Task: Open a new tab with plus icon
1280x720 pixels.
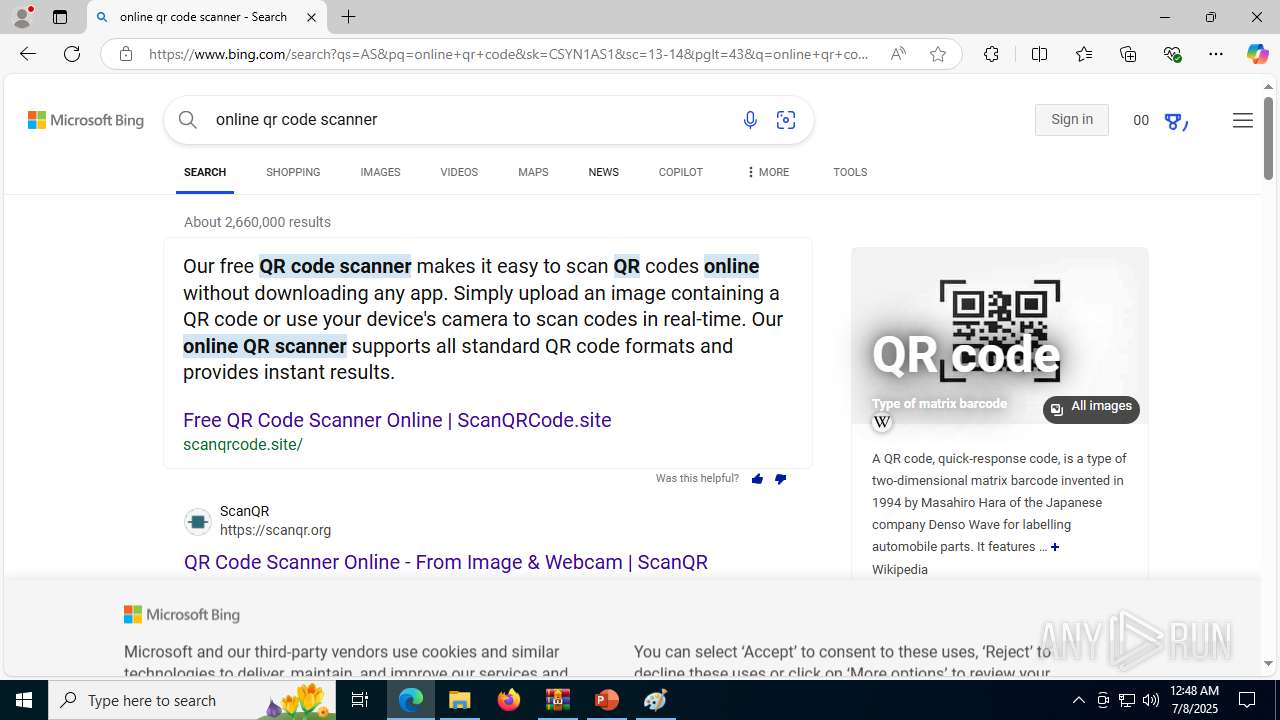Action: (x=348, y=17)
